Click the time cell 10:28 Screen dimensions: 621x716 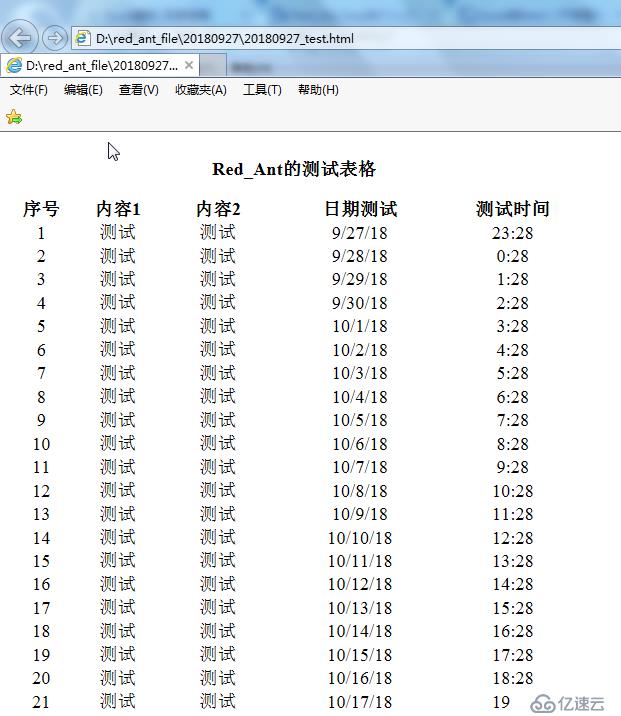(512, 491)
